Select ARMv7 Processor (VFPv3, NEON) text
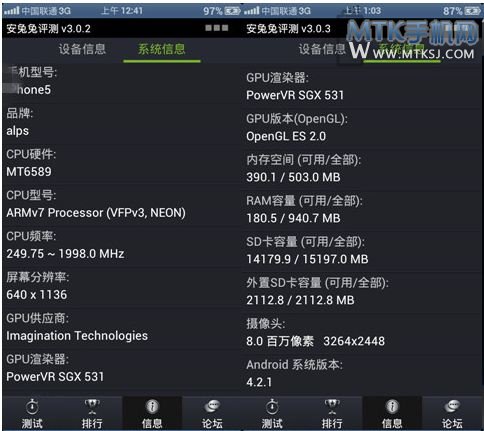 [96, 213]
